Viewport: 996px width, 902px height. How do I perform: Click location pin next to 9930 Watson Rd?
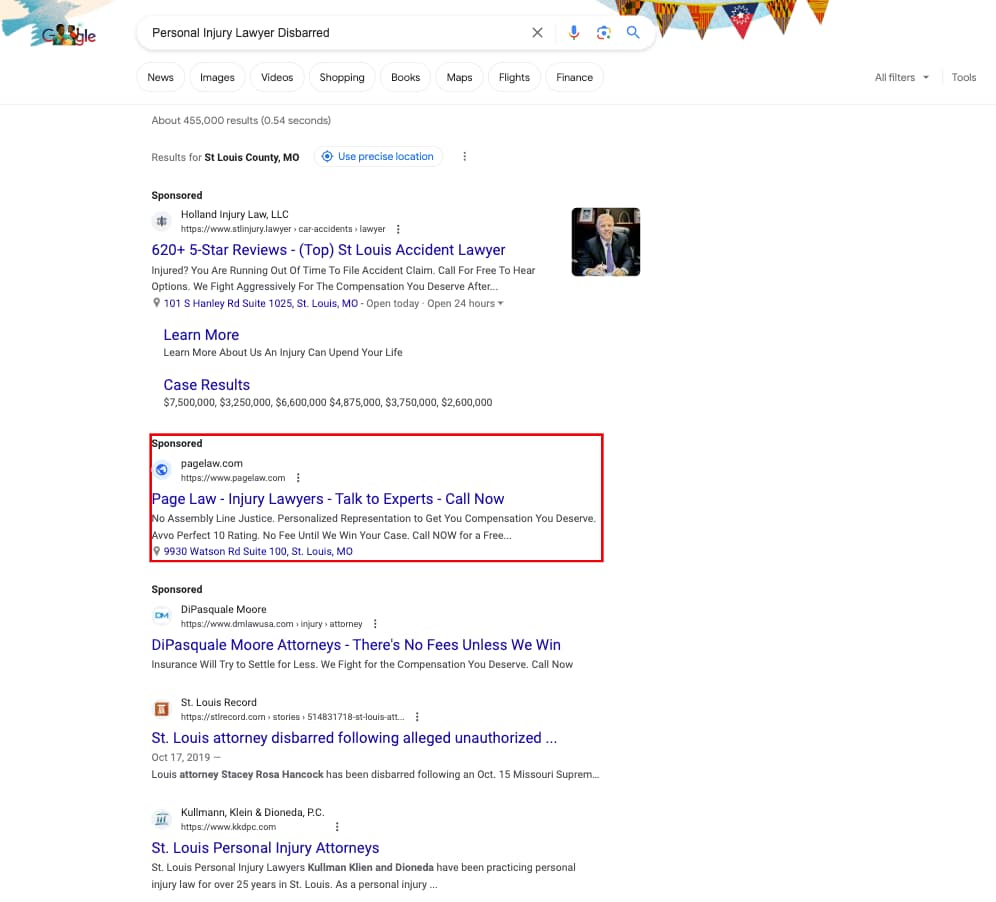[x=156, y=551]
